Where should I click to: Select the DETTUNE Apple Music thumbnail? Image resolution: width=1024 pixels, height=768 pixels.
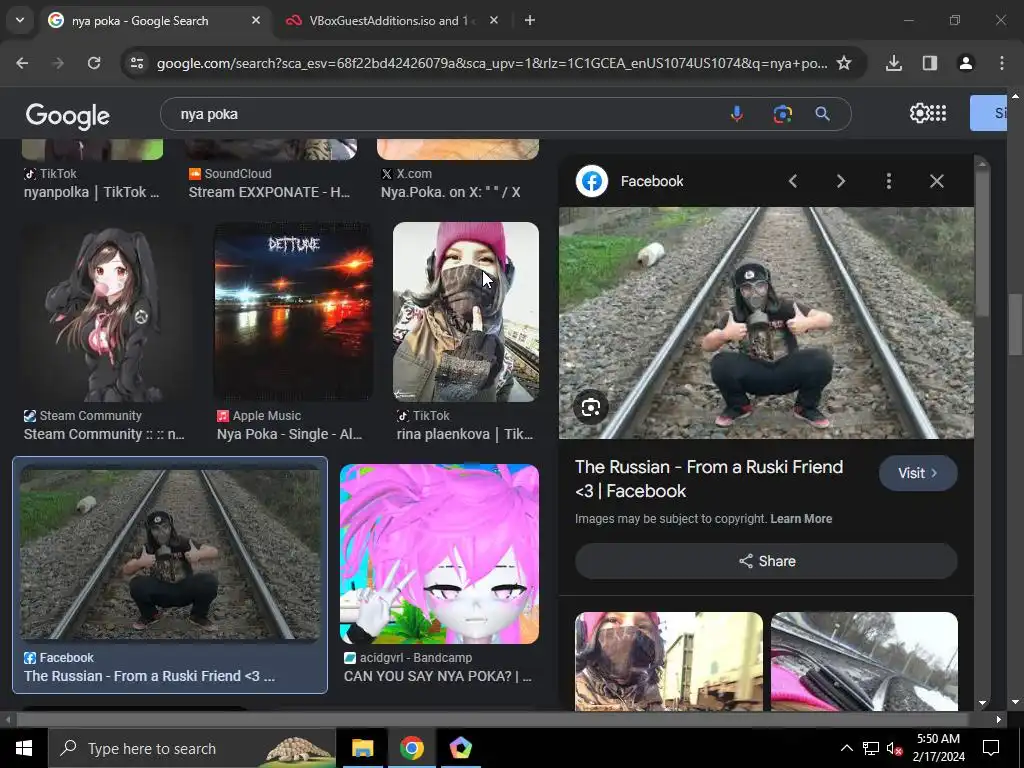pos(294,312)
